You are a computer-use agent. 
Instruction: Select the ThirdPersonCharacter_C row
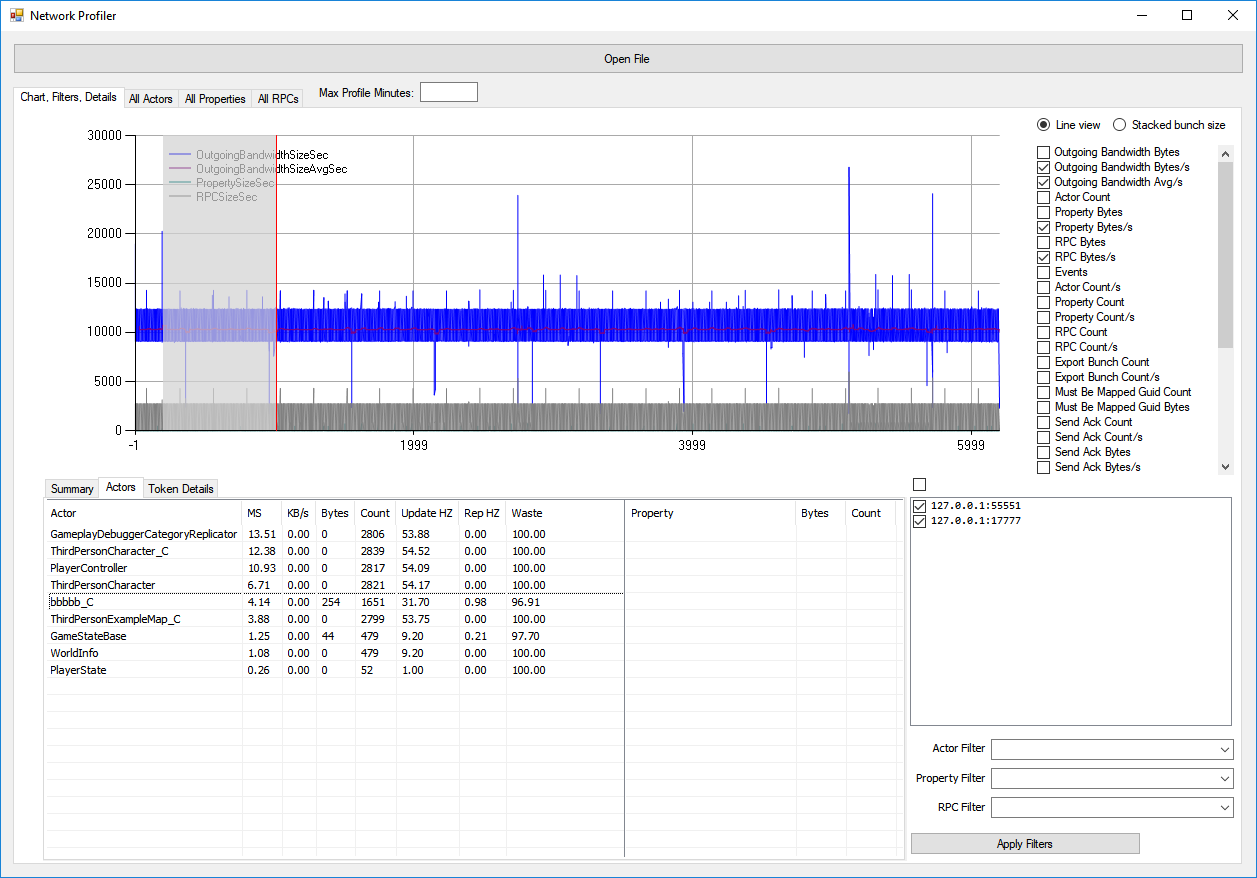(334, 551)
